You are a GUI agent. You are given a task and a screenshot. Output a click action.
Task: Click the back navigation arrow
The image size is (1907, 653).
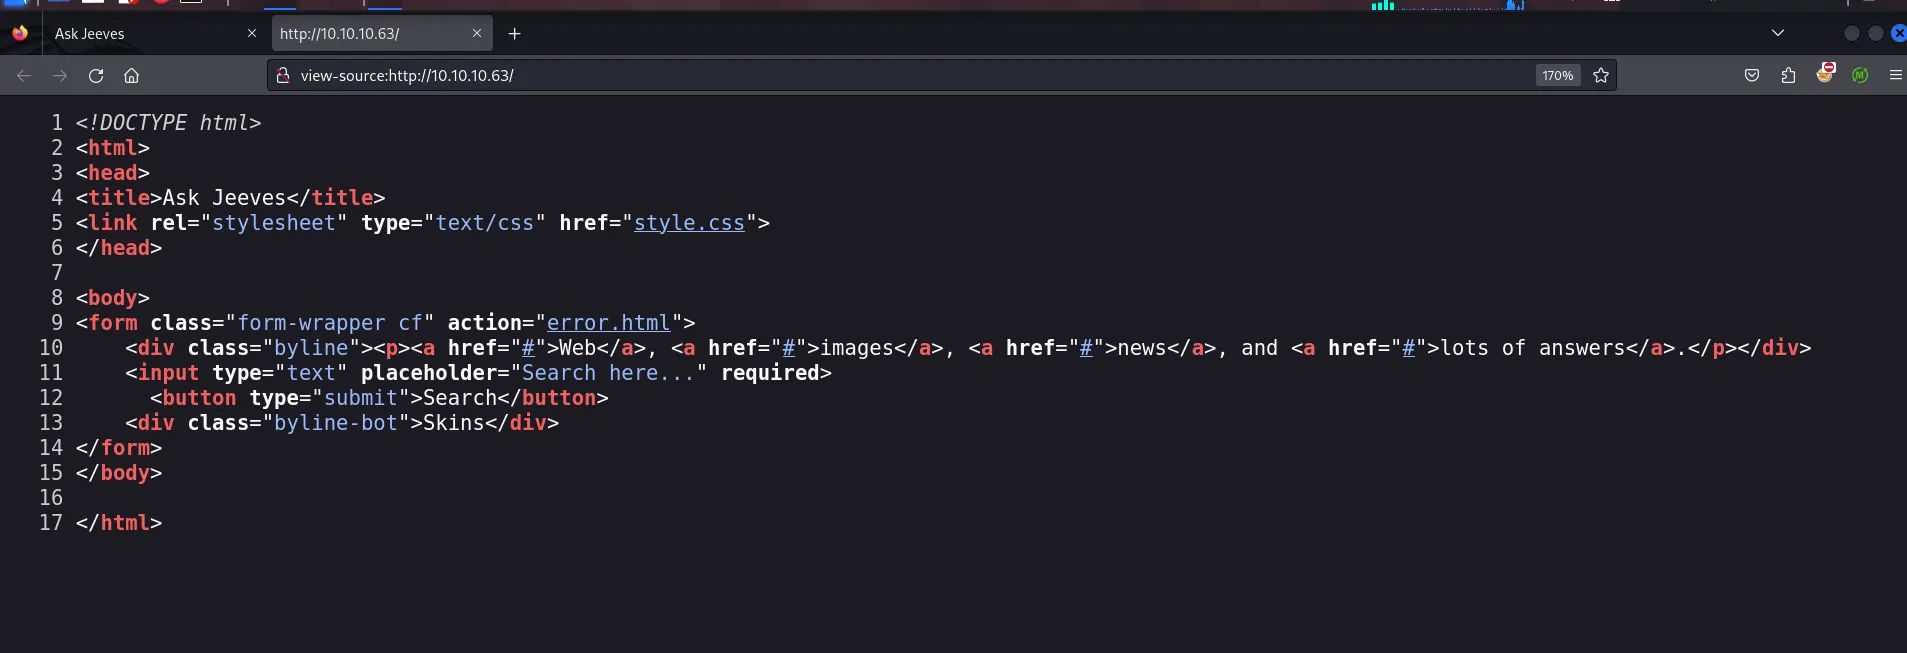(x=24, y=76)
